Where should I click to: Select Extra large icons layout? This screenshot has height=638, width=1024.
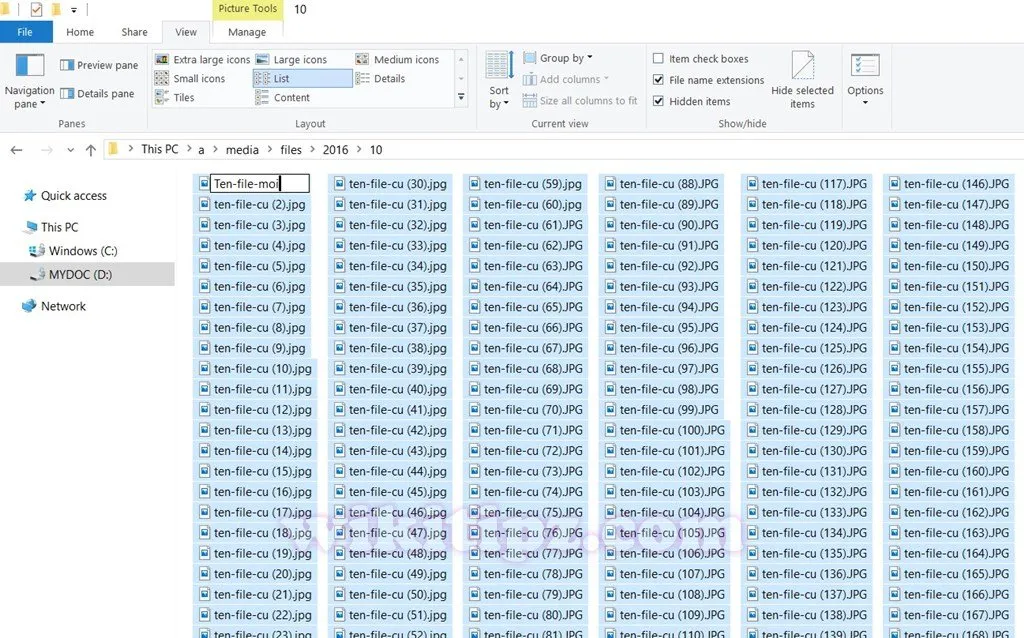pos(202,59)
